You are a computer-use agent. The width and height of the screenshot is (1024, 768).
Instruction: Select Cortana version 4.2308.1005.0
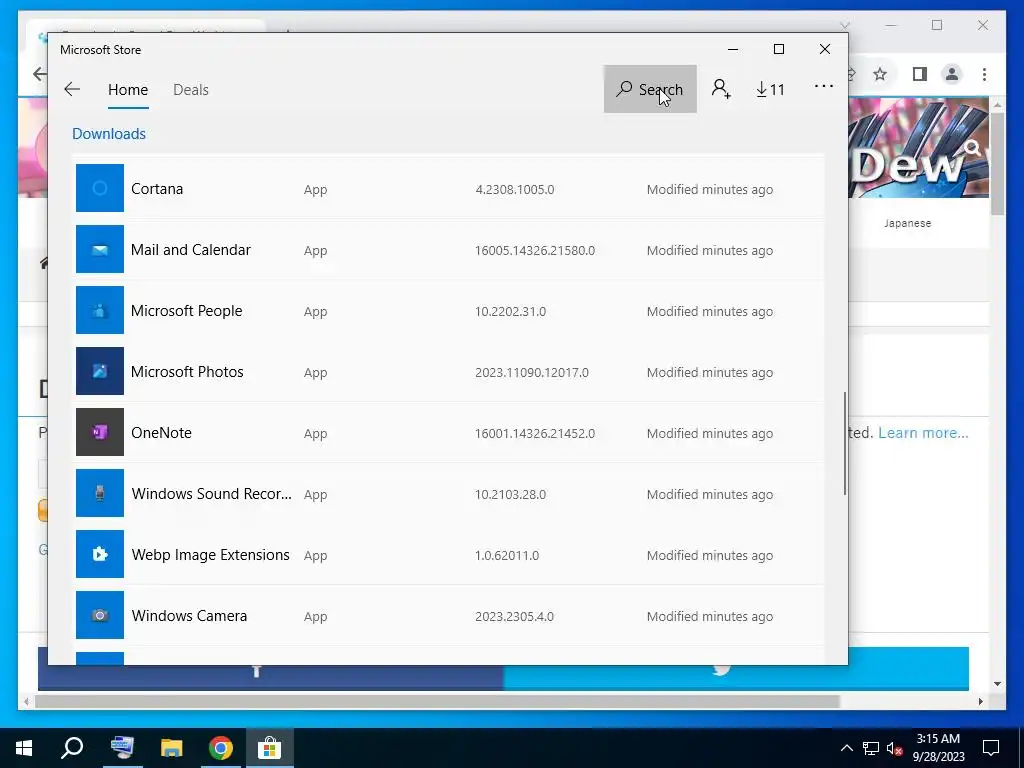pyautogui.click(x=515, y=189)
